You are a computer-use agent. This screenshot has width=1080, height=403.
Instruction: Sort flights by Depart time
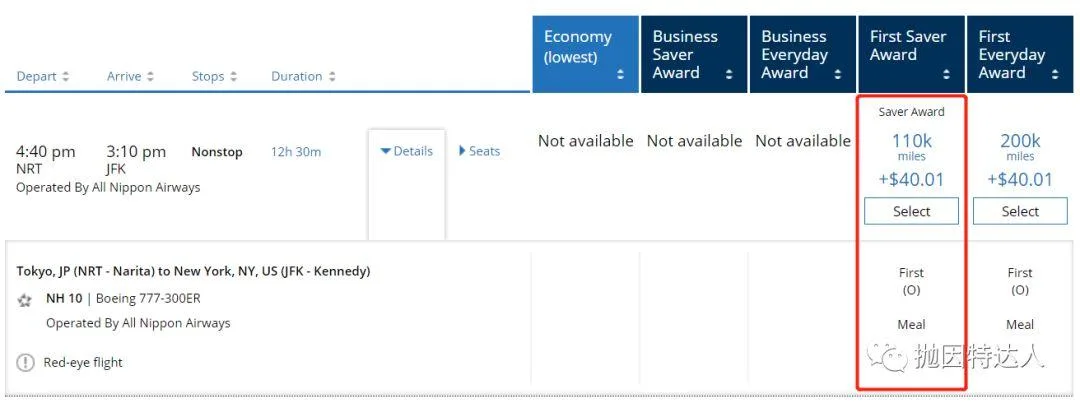pos(43,76)
